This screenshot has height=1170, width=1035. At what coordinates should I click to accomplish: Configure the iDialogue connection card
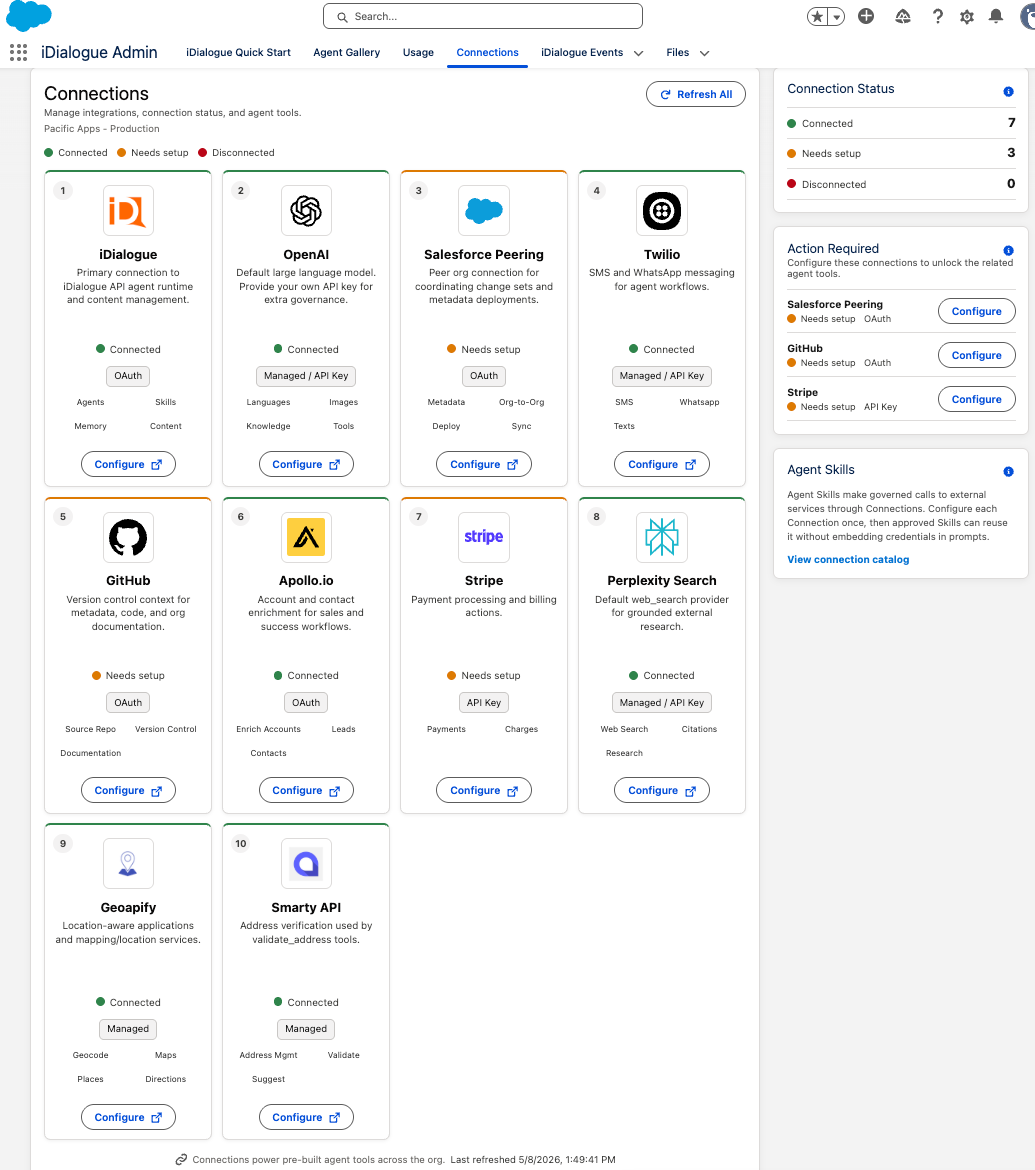pyautogui.click(x=128, y=464)
